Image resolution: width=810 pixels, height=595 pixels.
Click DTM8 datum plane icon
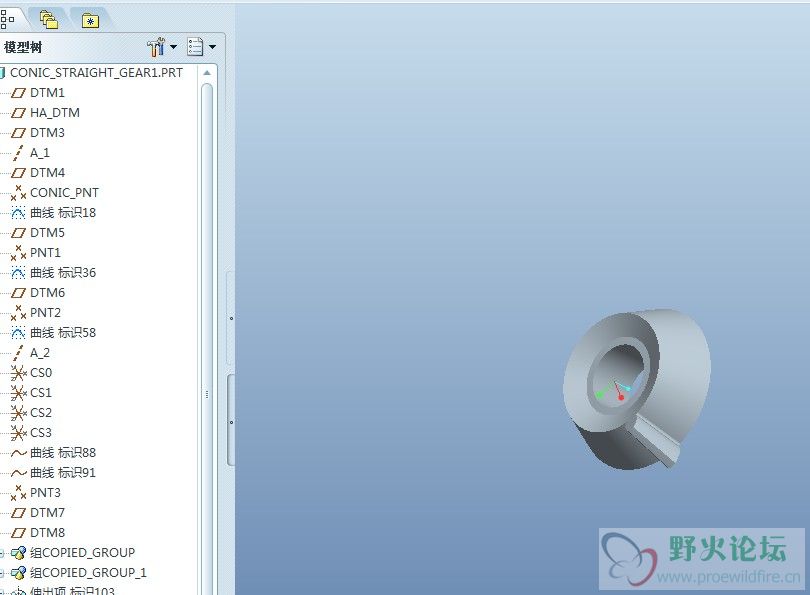[19, 533]
